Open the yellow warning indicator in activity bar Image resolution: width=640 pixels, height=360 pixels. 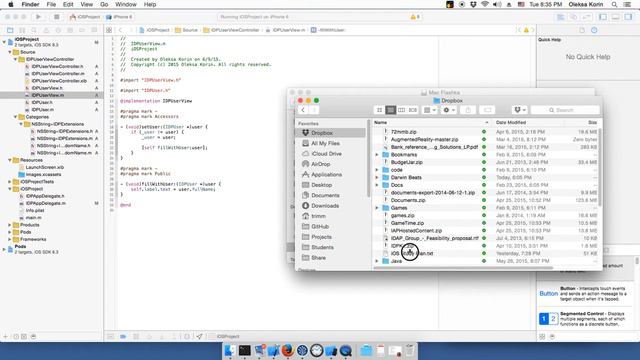[415, 17]
